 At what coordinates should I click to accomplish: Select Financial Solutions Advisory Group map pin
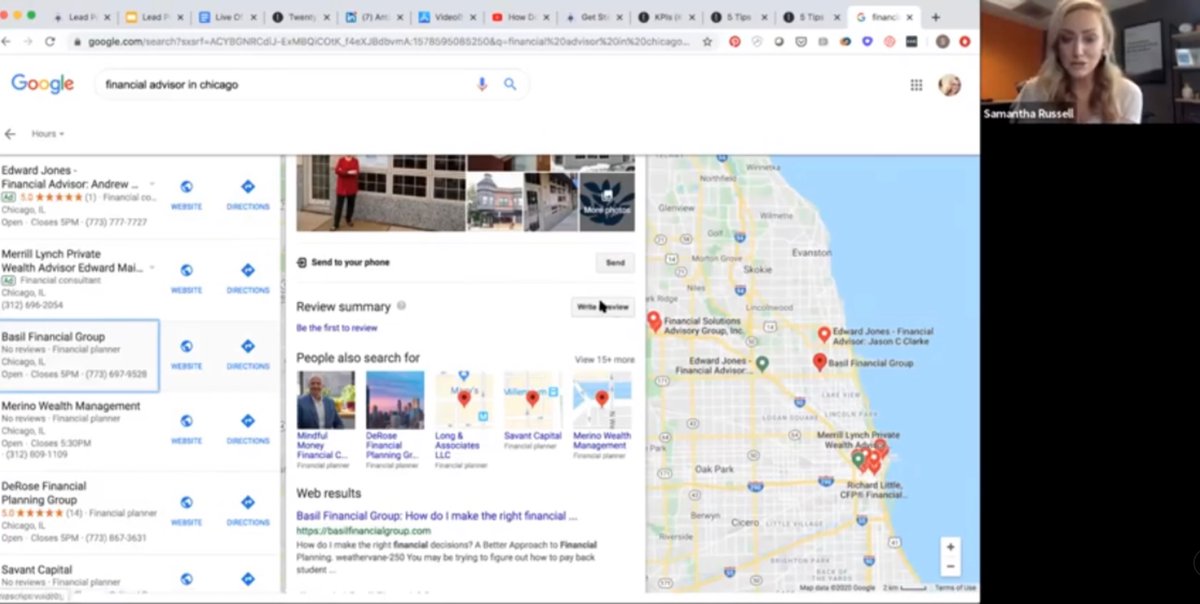[654, 321]
